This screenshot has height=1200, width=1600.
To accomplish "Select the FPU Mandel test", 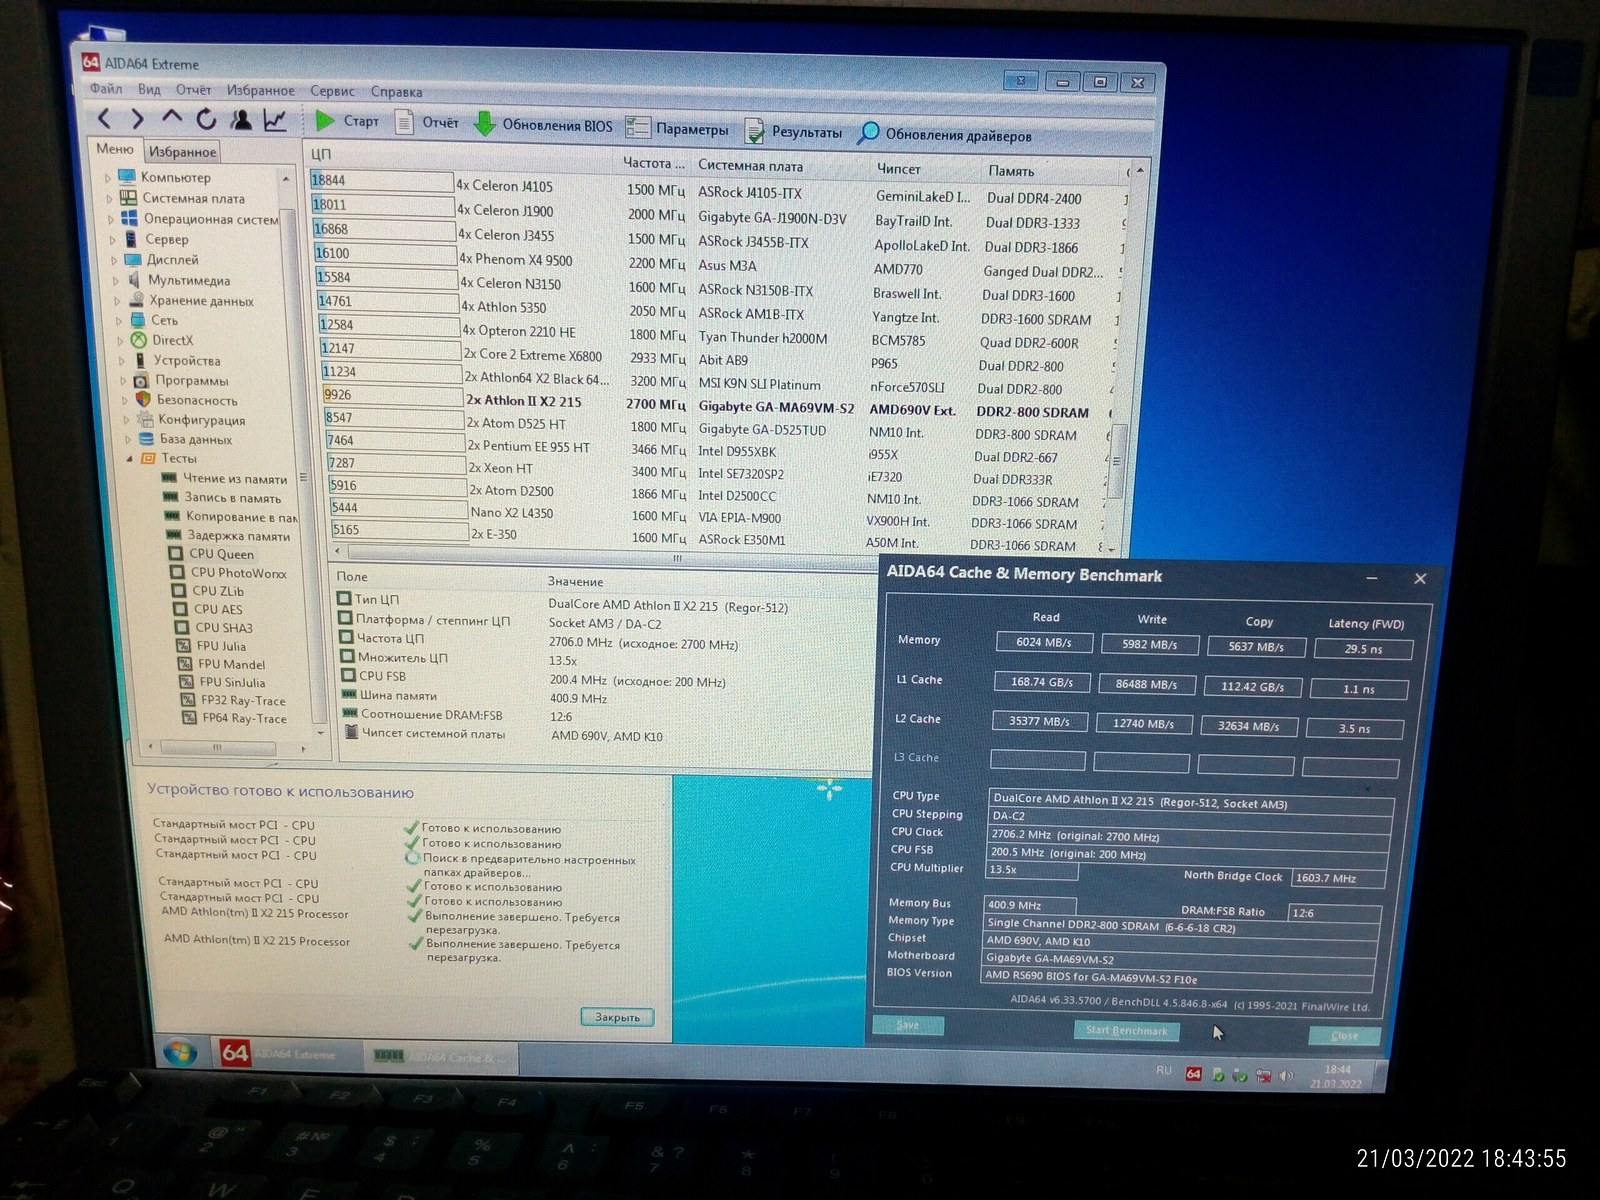I will coord(222,663).
